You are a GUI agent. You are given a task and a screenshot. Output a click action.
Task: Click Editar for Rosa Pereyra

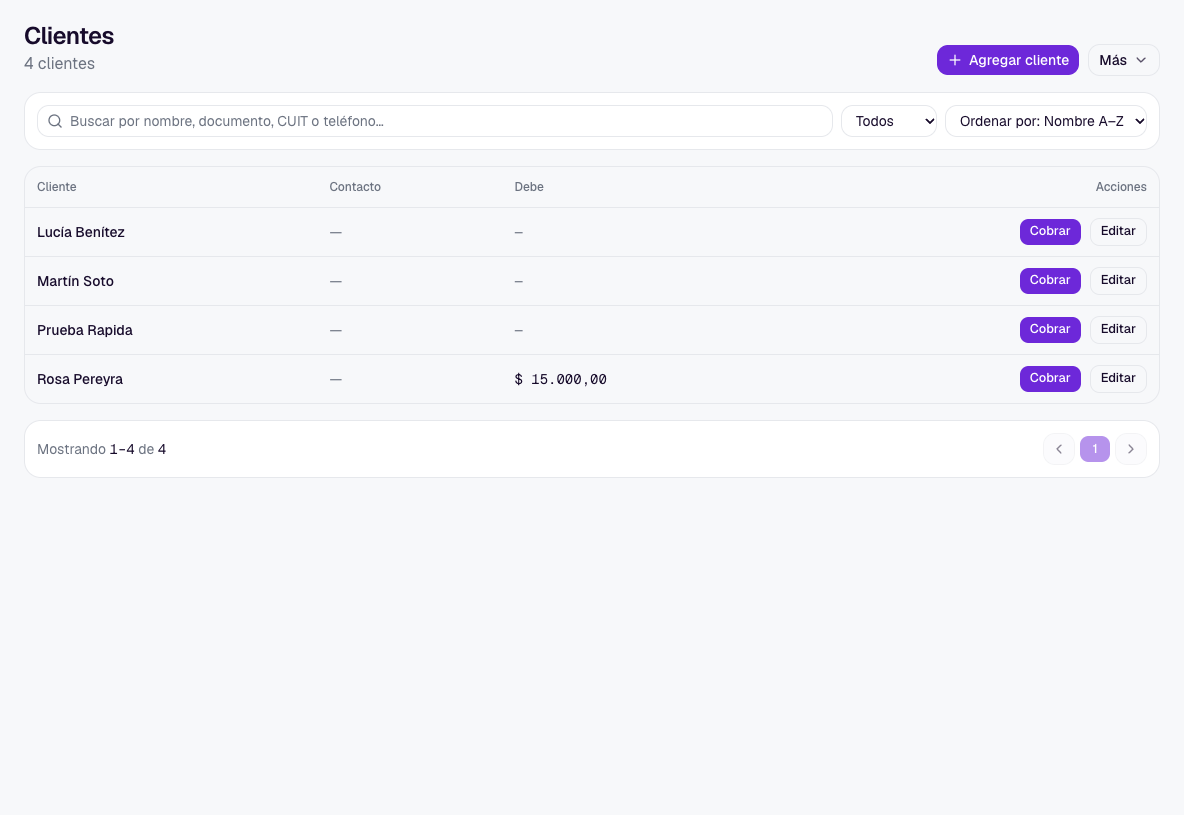1118,378
